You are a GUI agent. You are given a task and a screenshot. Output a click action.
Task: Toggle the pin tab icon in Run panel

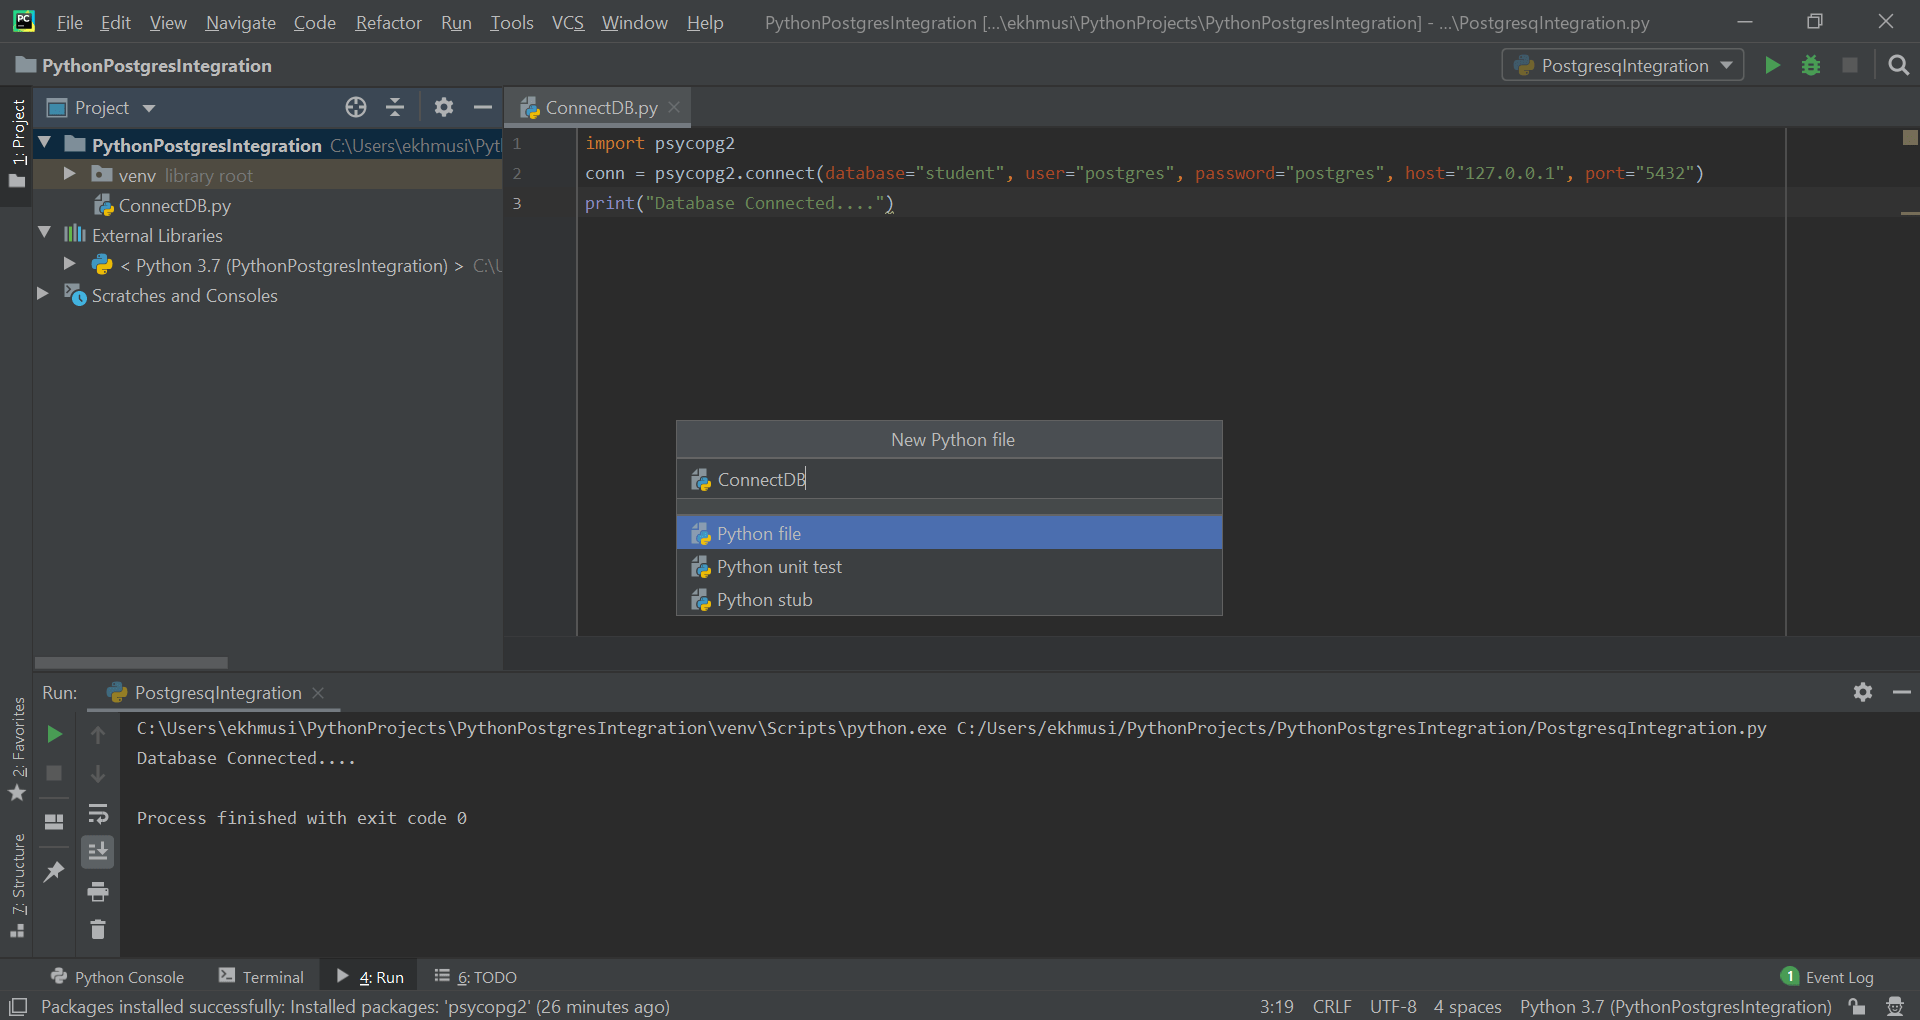point(55,872)
